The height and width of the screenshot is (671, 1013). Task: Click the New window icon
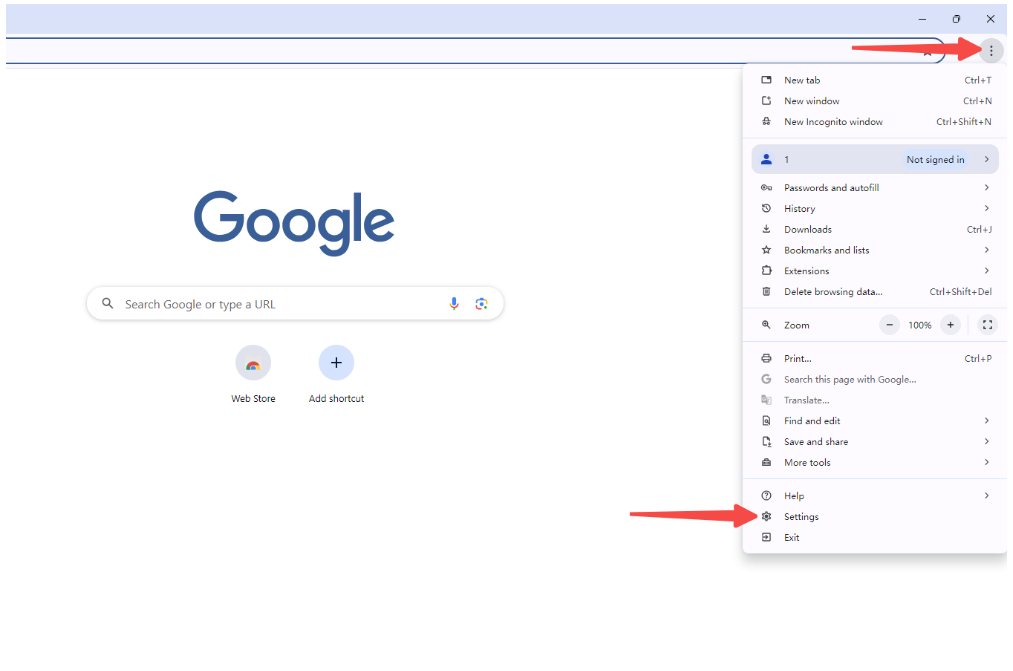coord(766,101)
